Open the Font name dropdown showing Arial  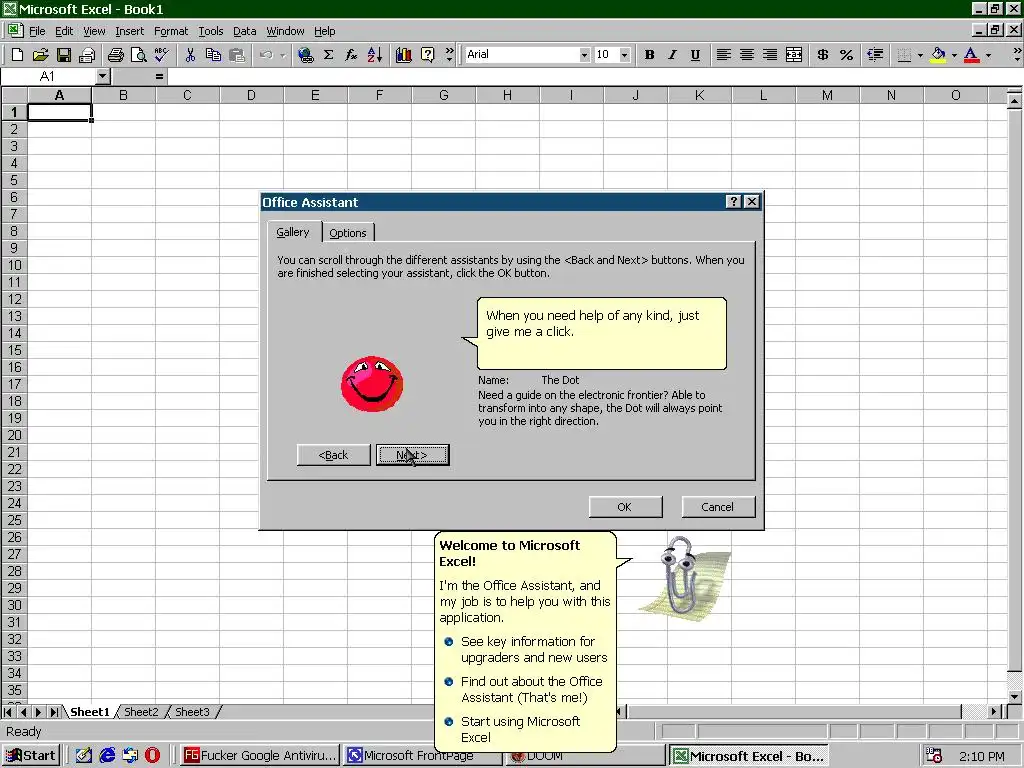[584, 55]
